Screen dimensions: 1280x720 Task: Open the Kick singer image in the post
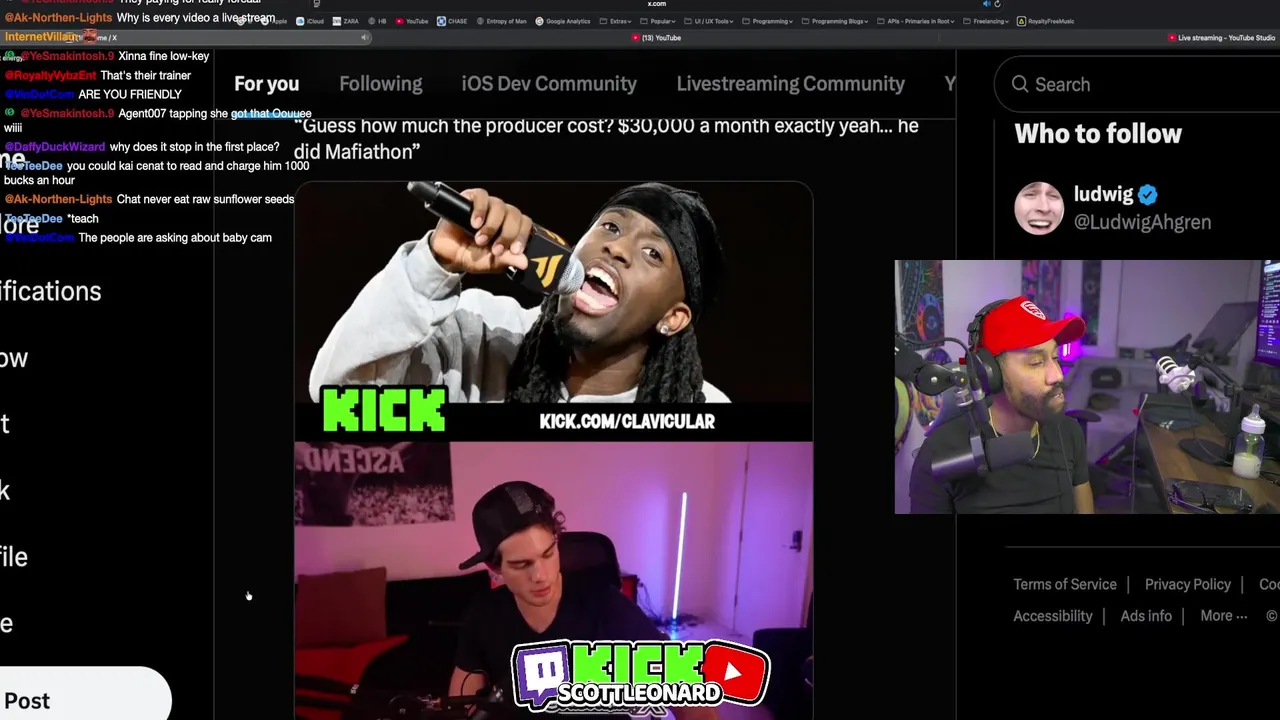tap(553, 311)
